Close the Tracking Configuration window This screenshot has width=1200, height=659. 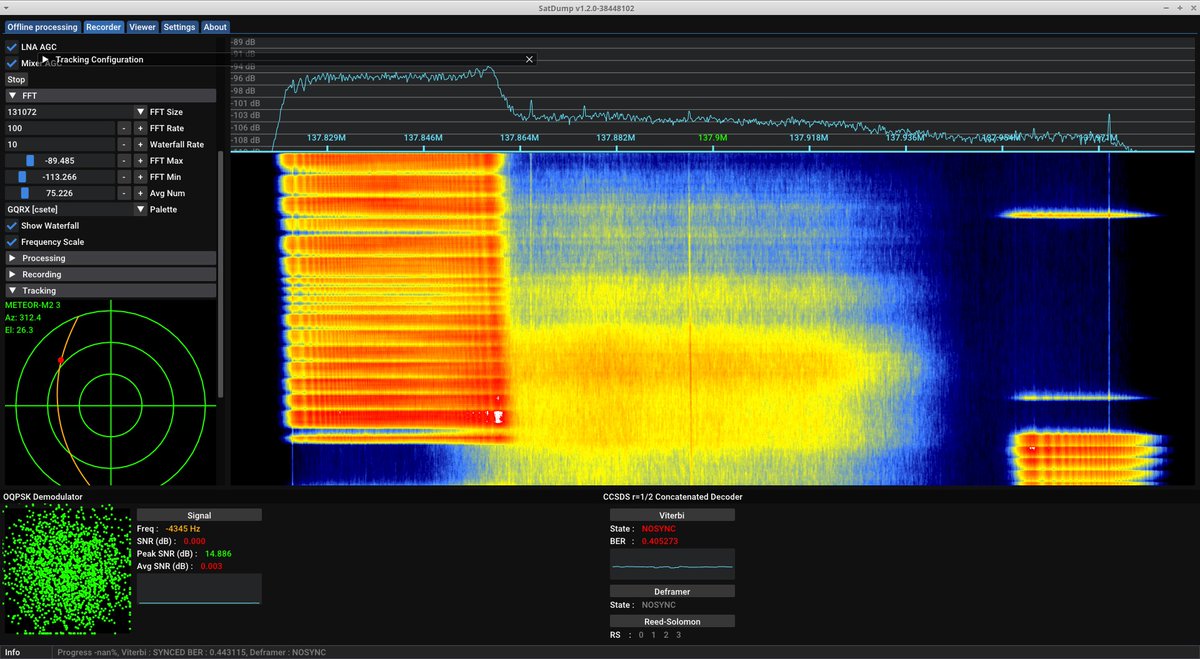pyautogui.click(x=529, y=60)
